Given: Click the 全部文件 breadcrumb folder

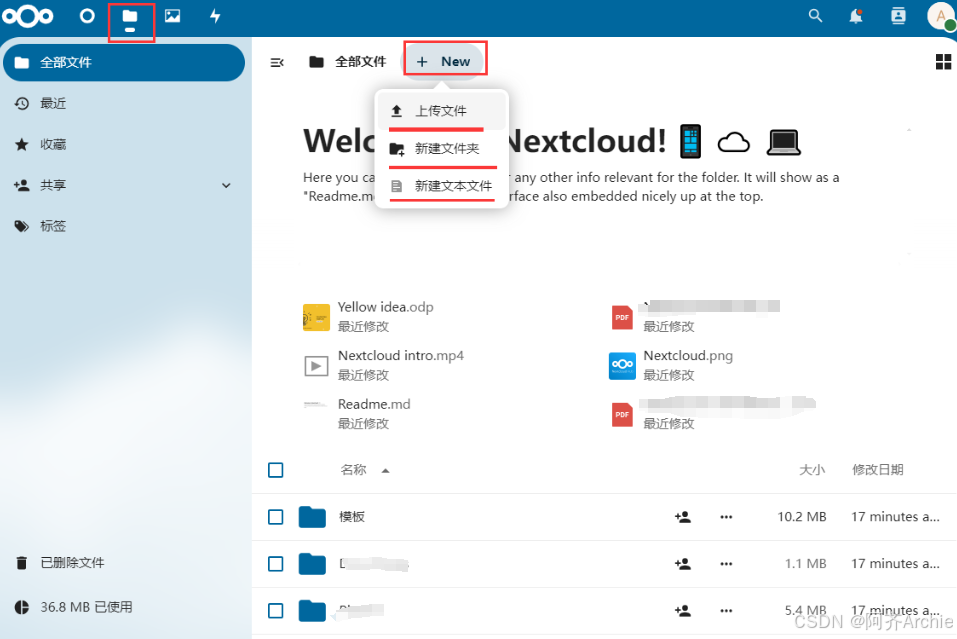Looking at the screenshot, I should (347, 62).
